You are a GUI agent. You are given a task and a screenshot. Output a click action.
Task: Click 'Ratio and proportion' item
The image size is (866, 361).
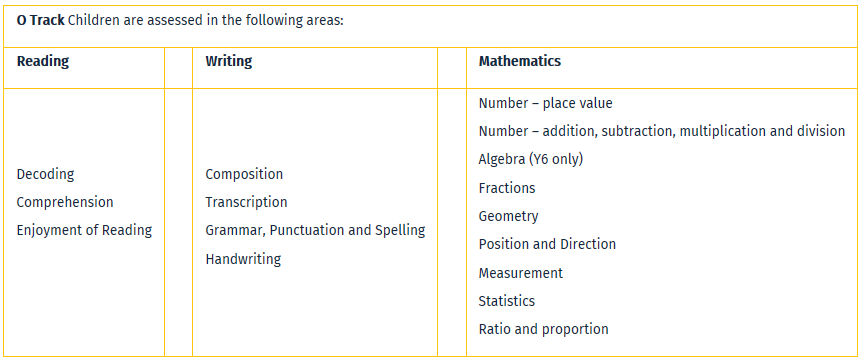point(543,330)
